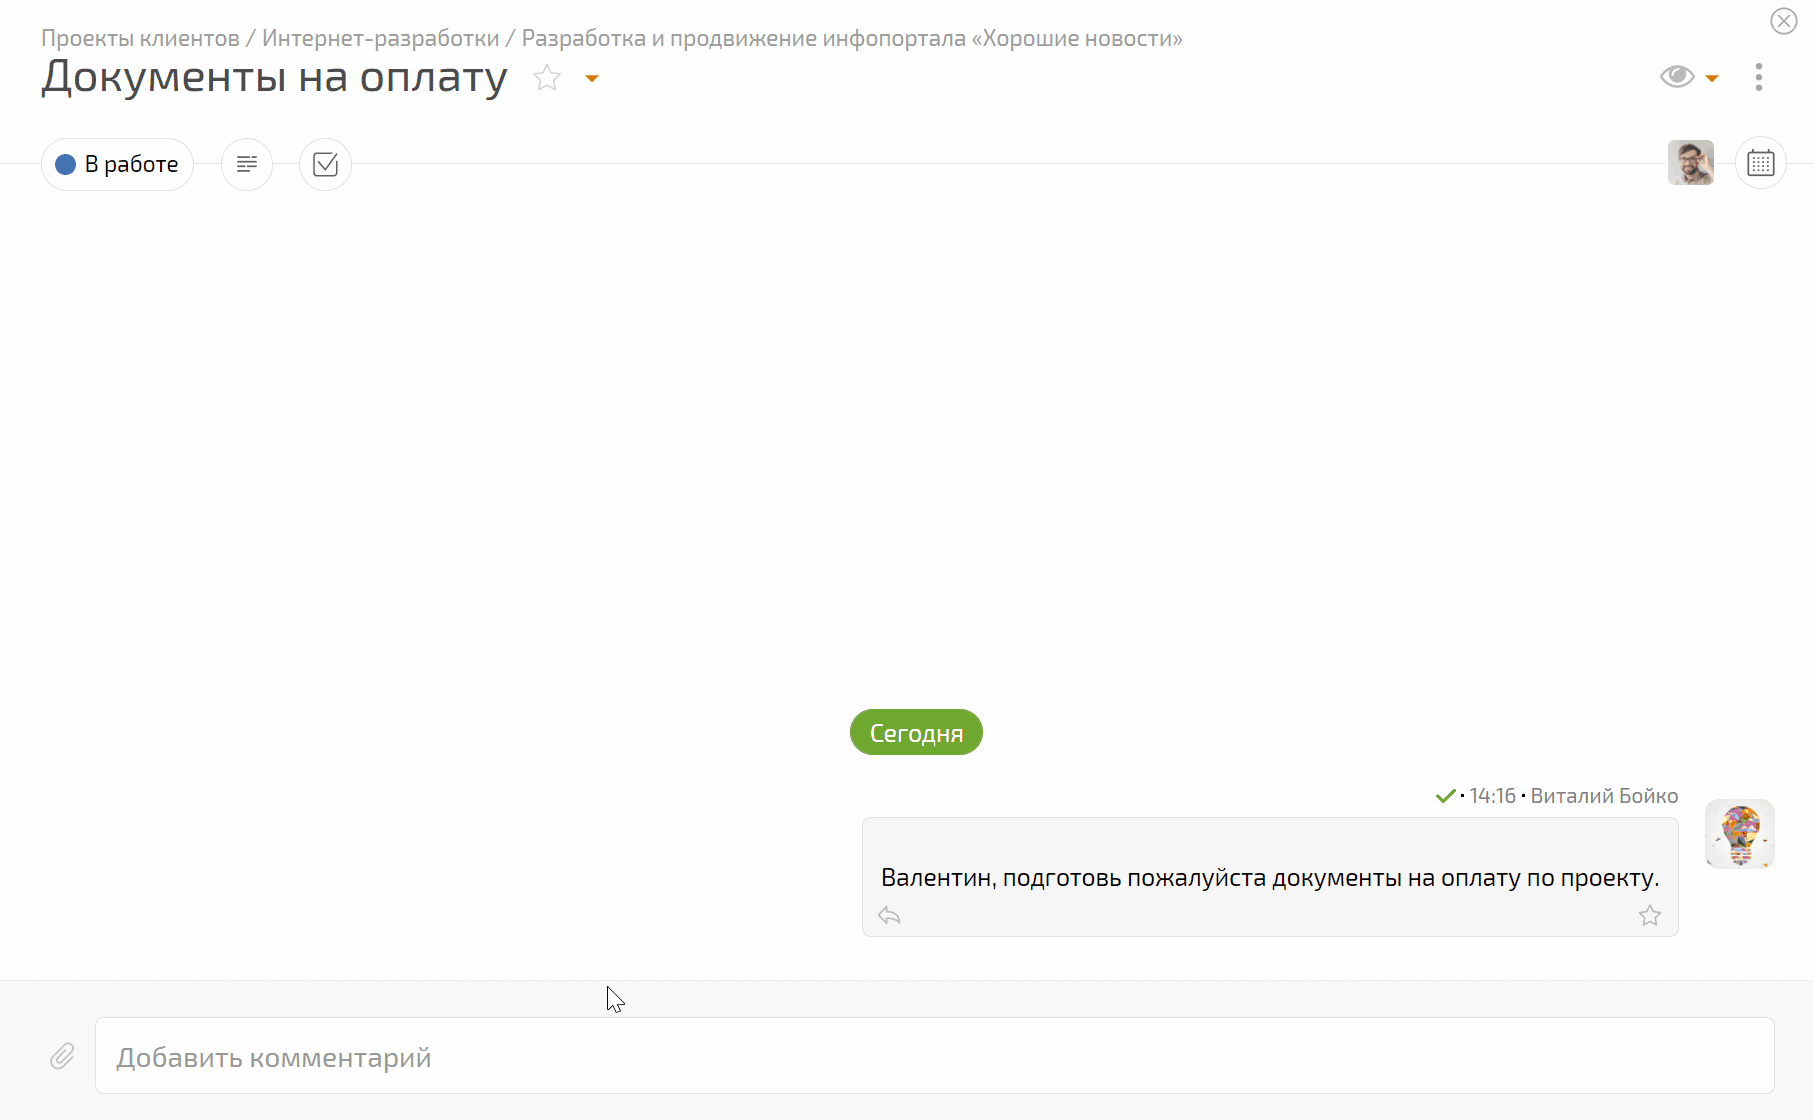The width and height of the screenshot is (1813, 1120).
Task: Open the deadline calendar picker
Action: (1760, 162)
